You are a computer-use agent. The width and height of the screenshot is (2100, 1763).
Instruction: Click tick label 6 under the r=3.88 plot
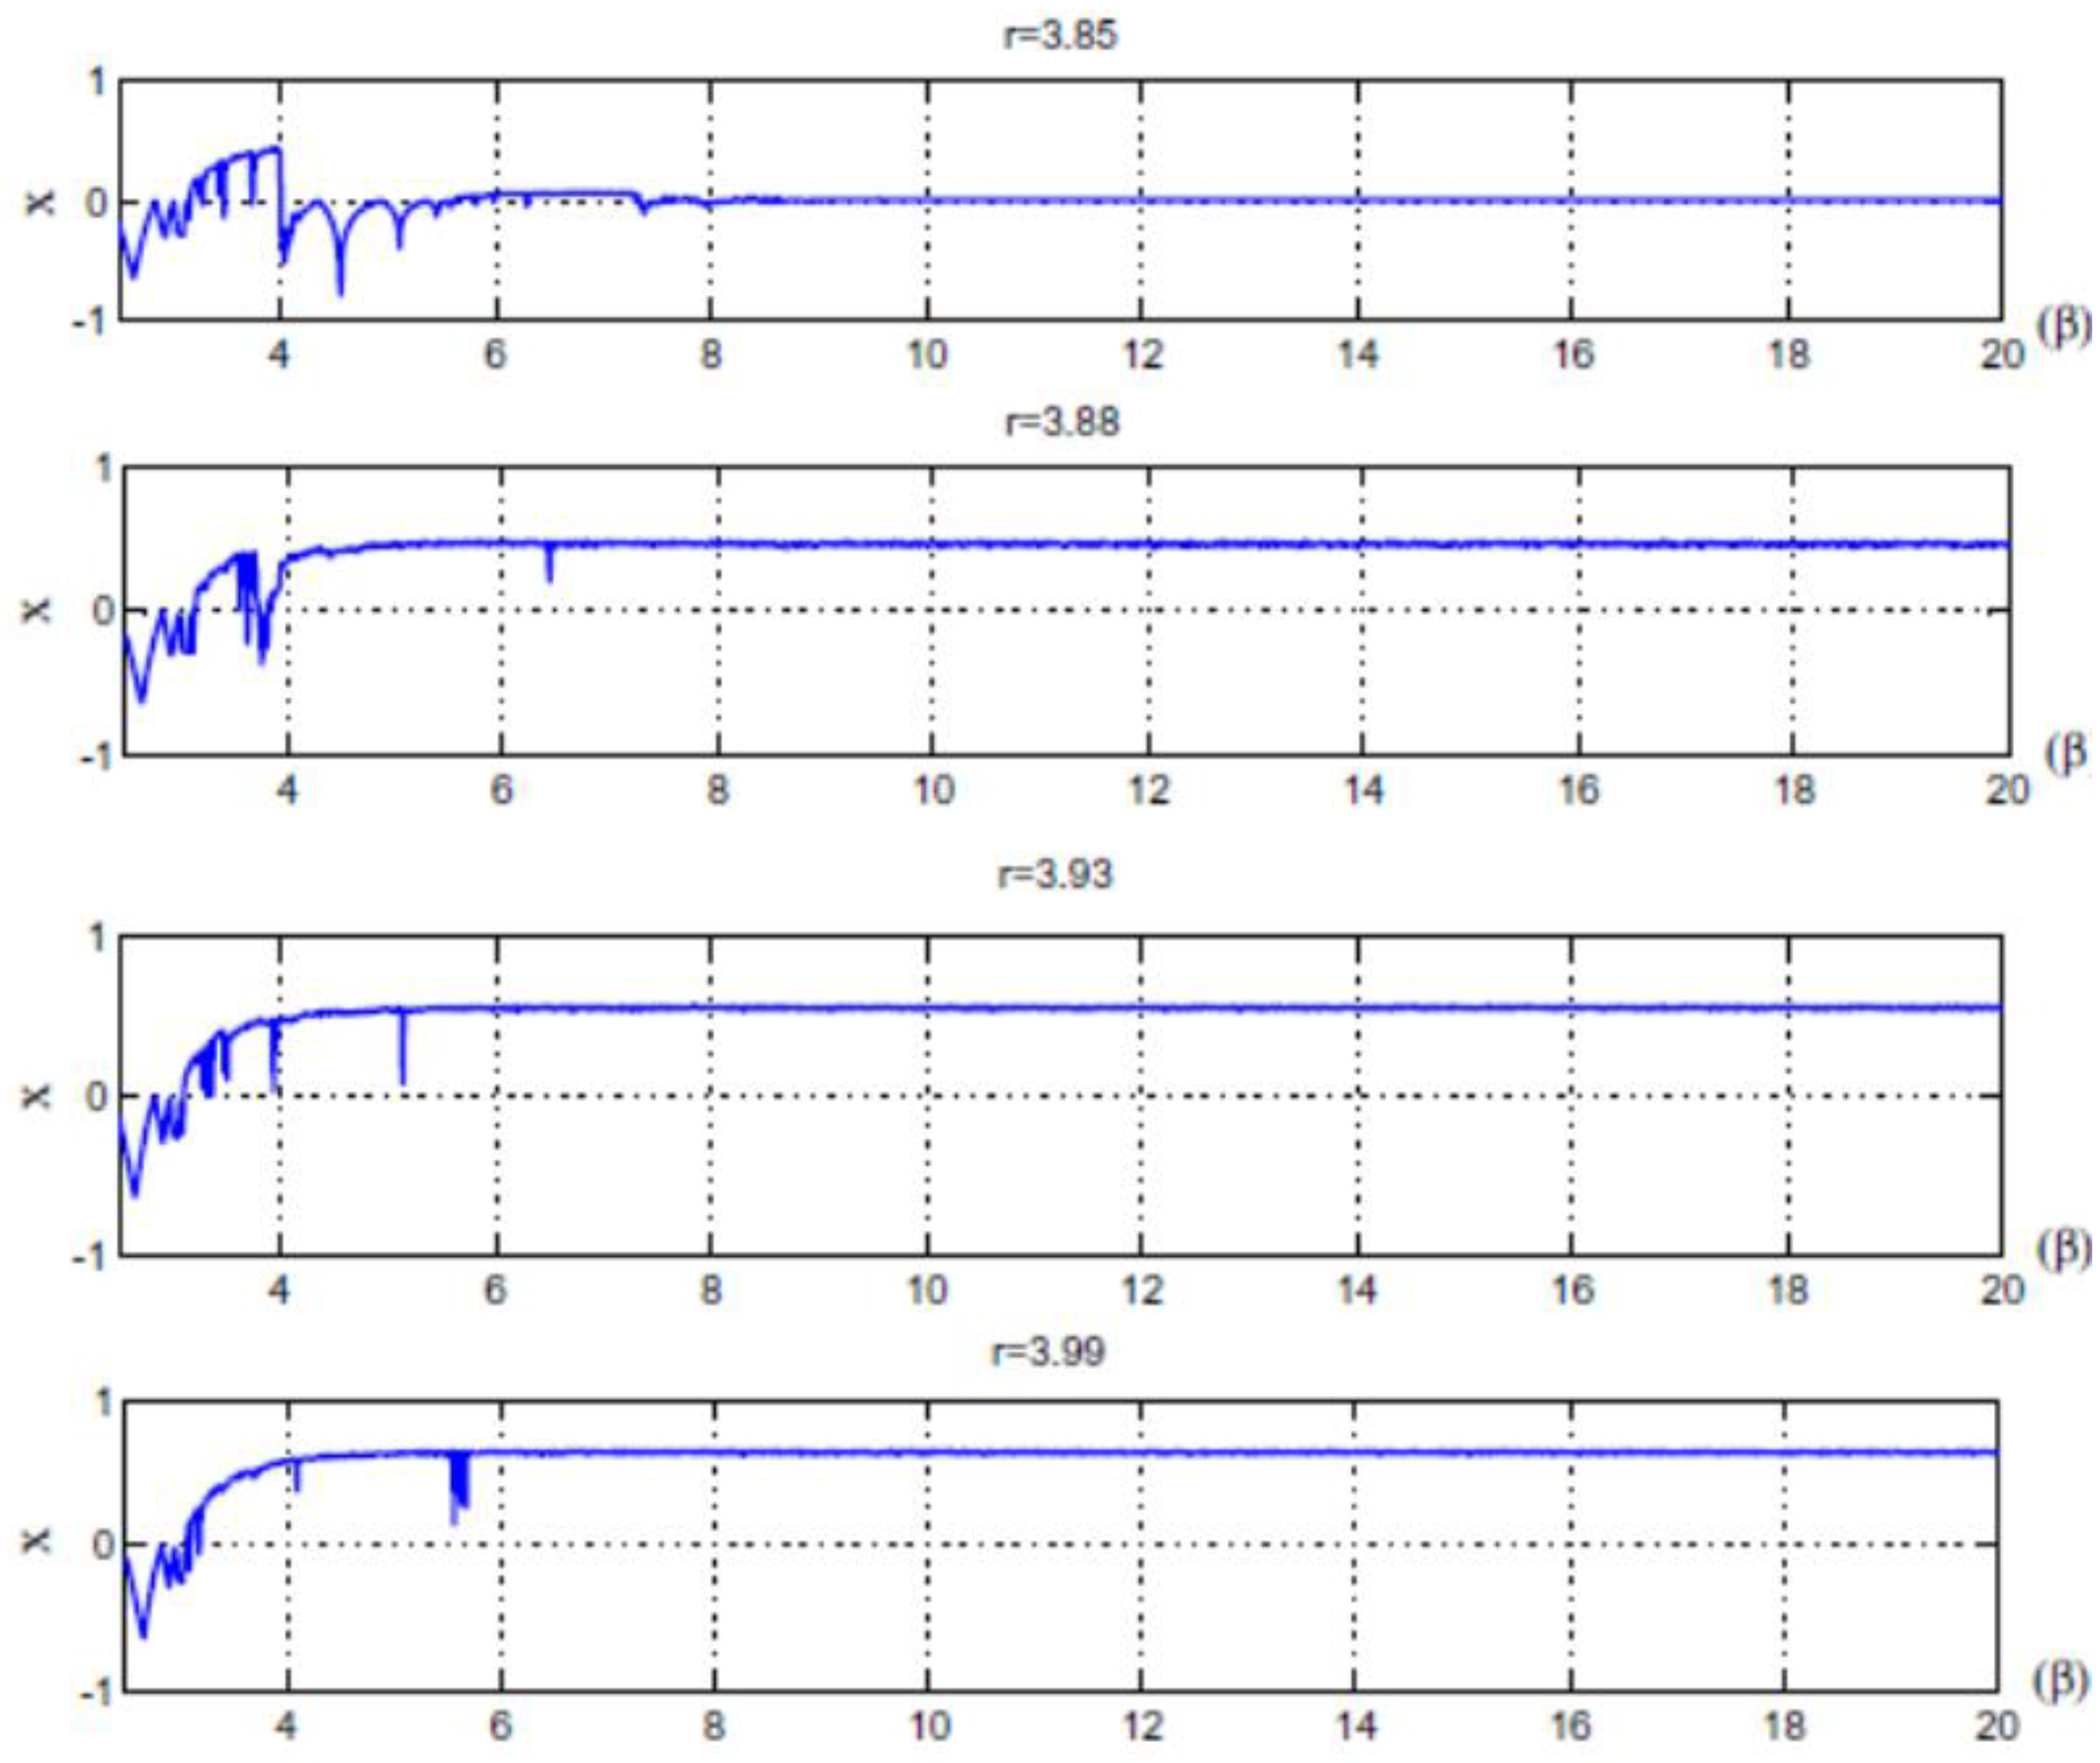tap(502, 790)
